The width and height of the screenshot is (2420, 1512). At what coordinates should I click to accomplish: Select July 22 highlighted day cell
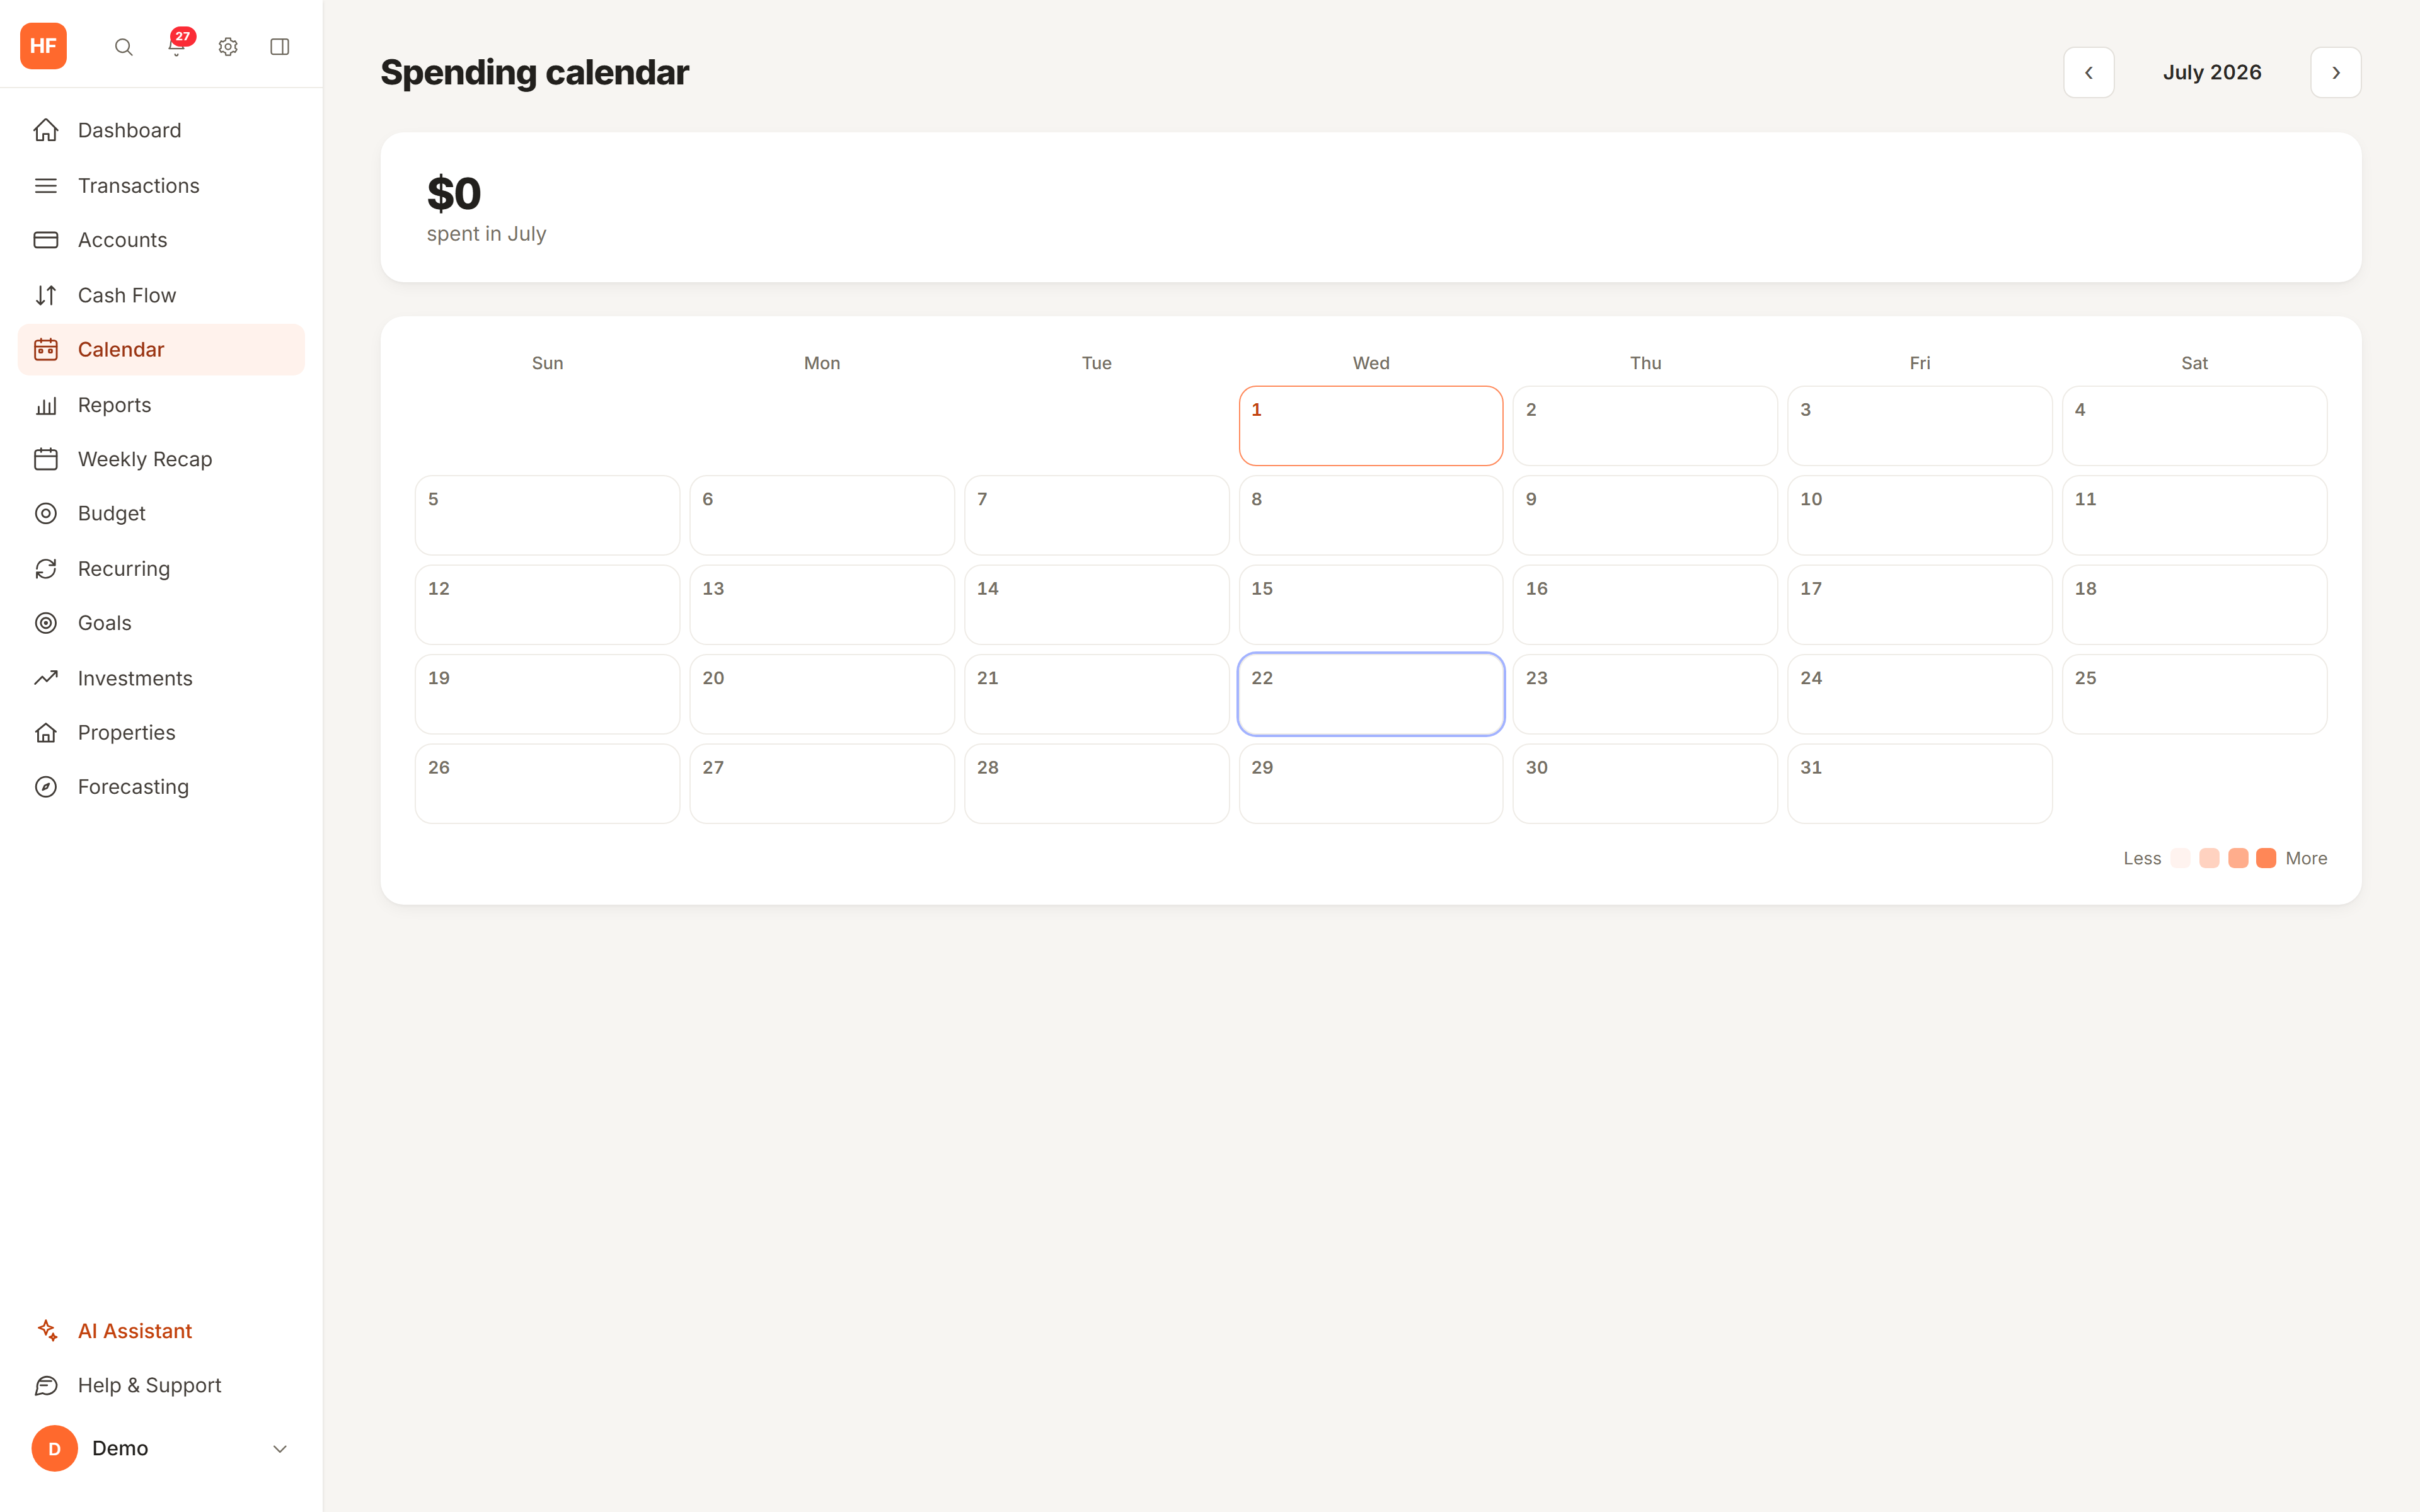coord(1371,694)
